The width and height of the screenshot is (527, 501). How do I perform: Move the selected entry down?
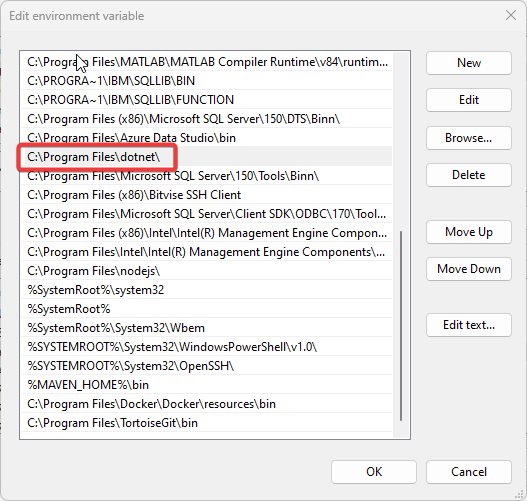[x=469, y=269]
